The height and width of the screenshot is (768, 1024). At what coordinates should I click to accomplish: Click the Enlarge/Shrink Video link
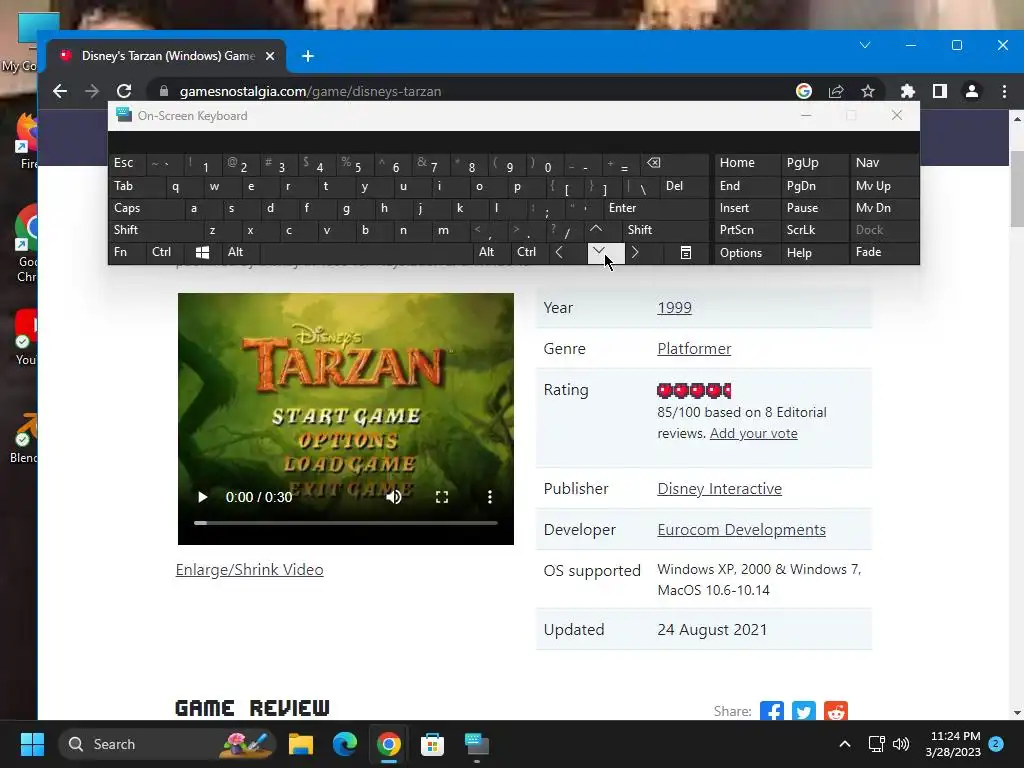(x=249, y=569)
